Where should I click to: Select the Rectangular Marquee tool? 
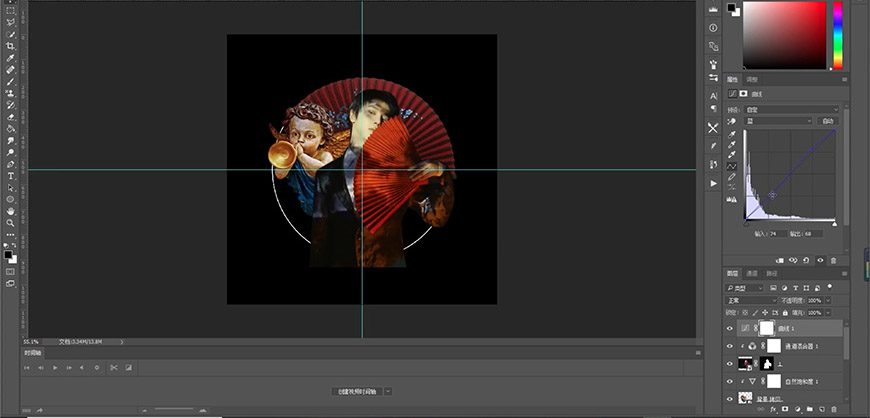[x=11, y=11]
